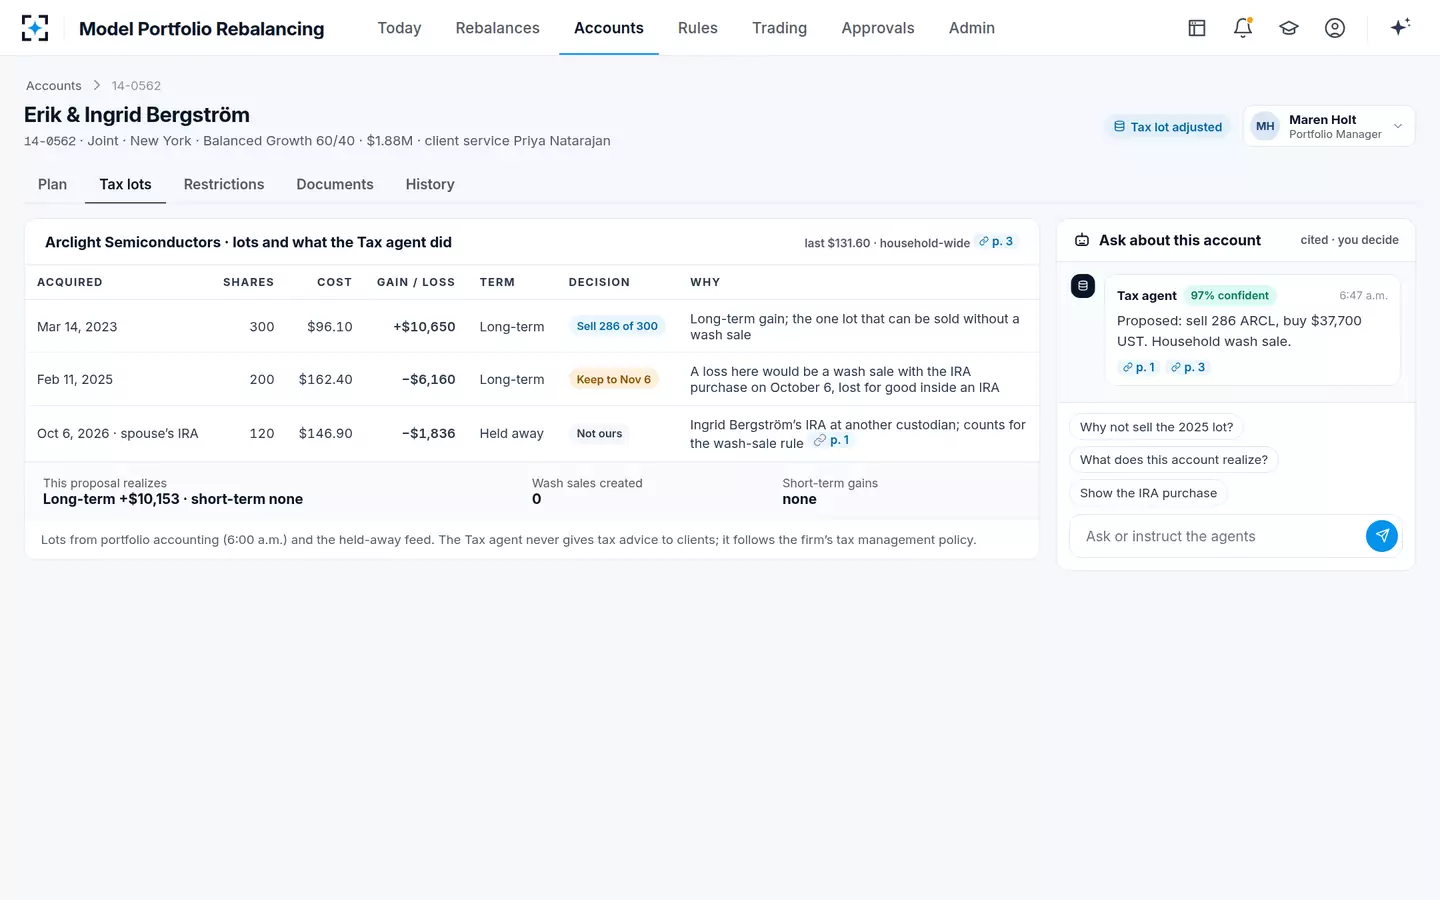Viewport: 1440px width, 900px height.
Task: Select the 'Feb 11, 2025' lot date
Action: click(75, 380)
